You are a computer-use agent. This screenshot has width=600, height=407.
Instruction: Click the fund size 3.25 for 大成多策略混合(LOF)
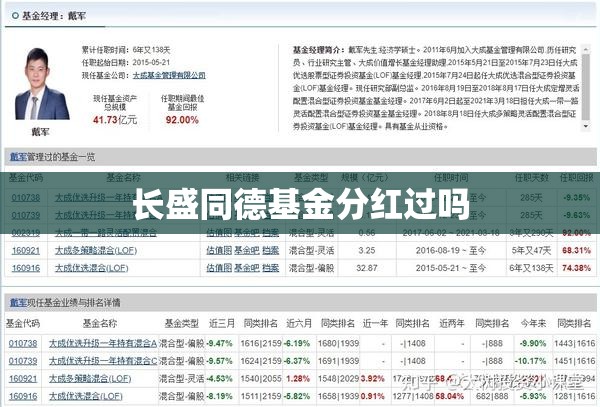(x=367, y=251)
